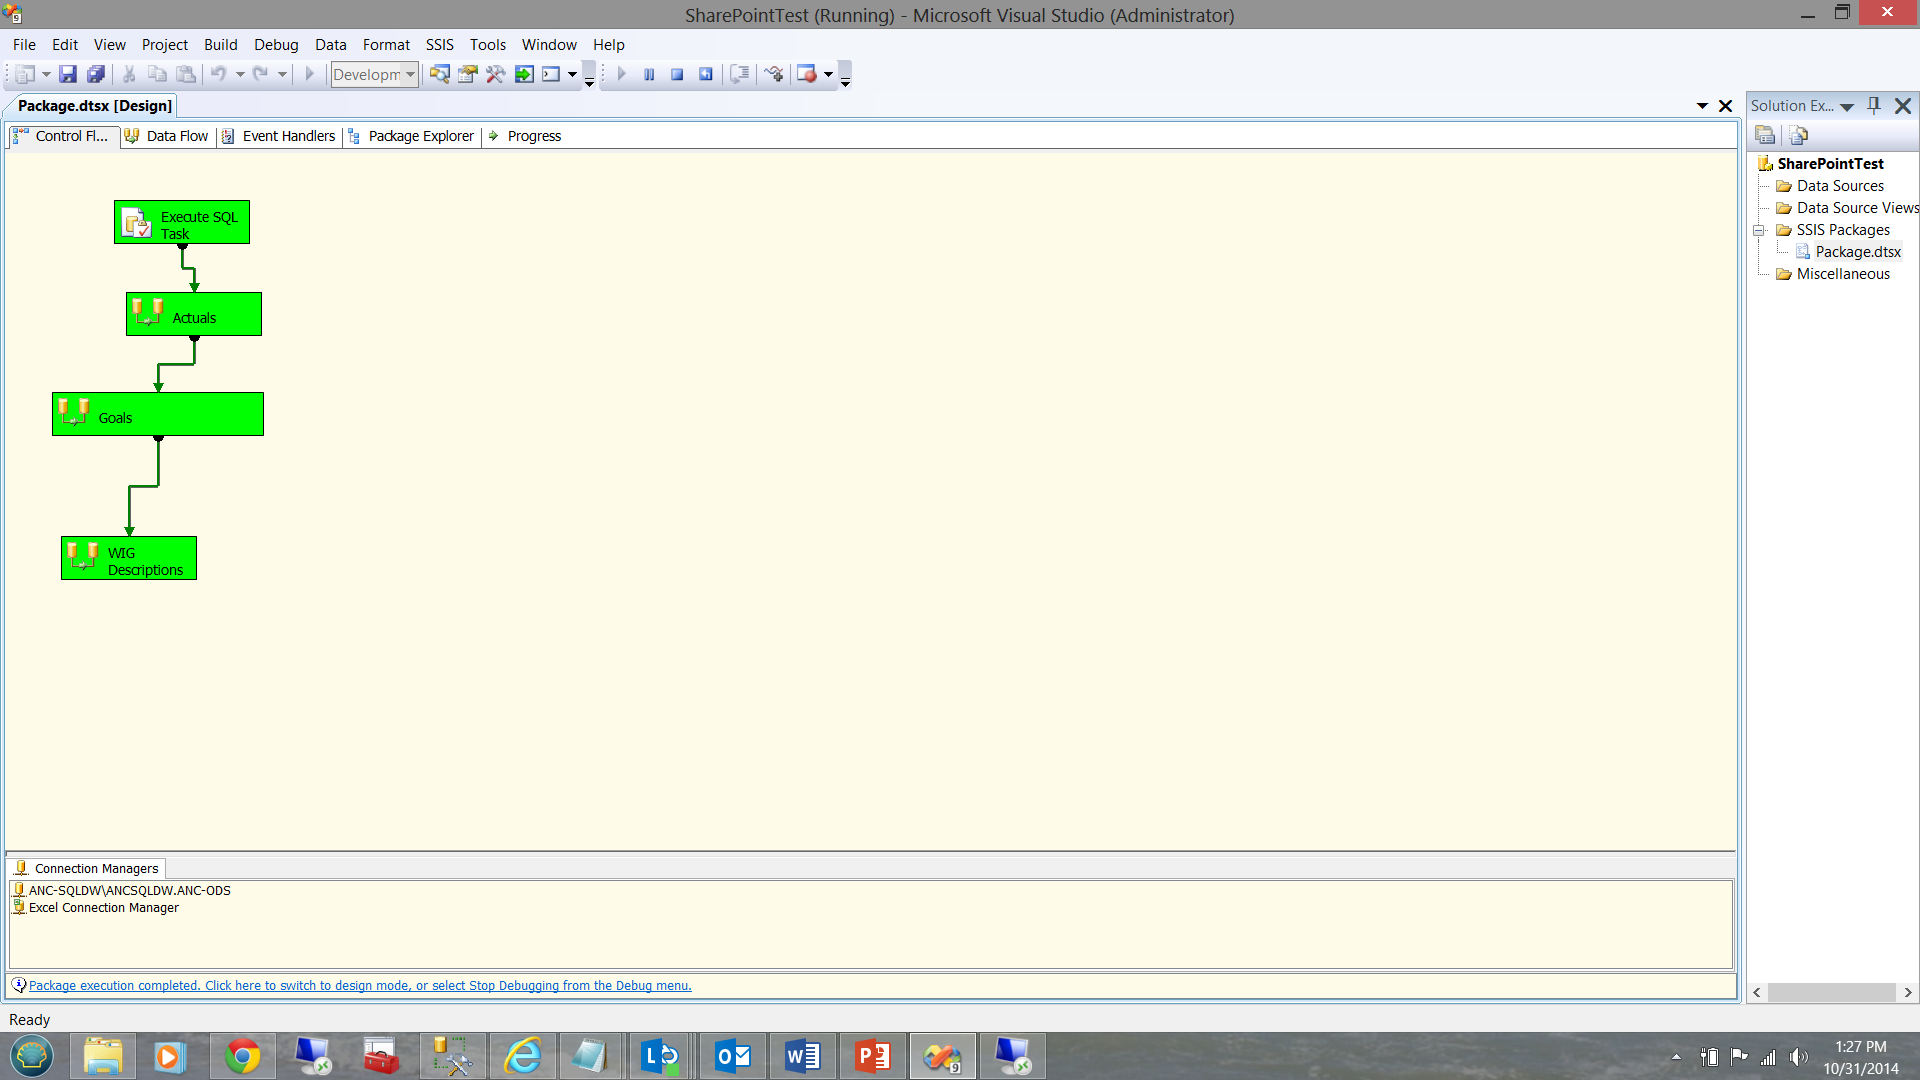Viewport: 1920px width, 1080px height.
Task: Click the Save All toolbar icon
Action: pyautogui.click(x=96, y=74)
